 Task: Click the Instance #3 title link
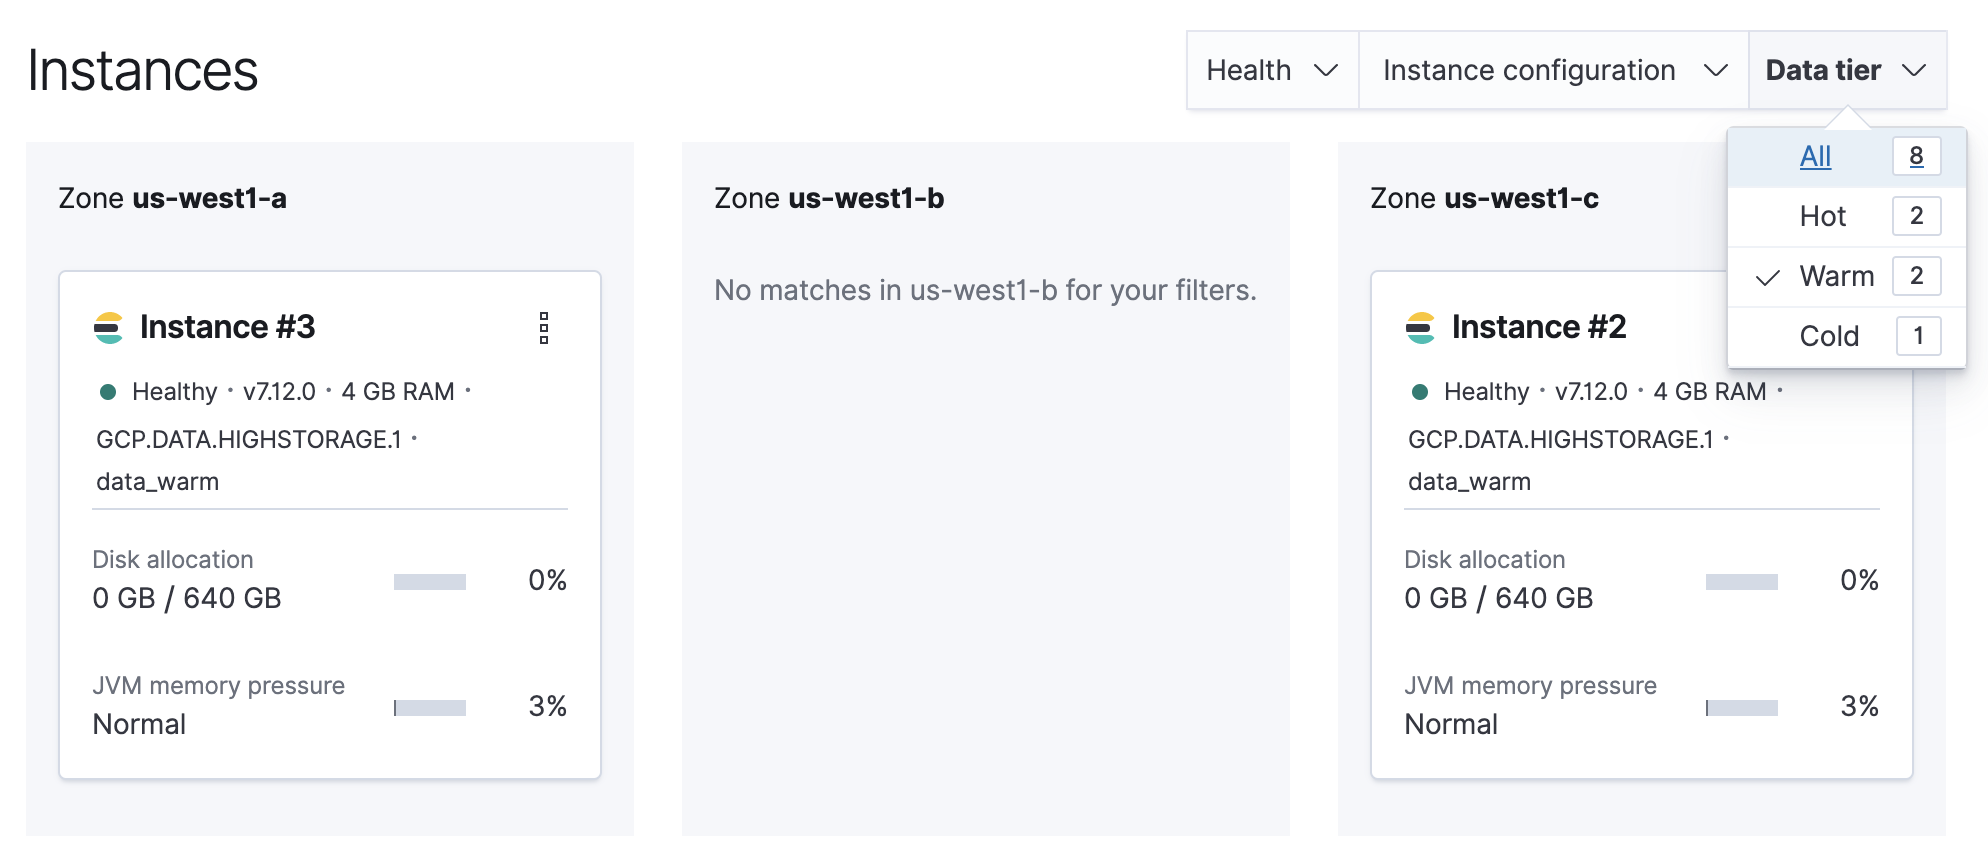click(228, 327)
